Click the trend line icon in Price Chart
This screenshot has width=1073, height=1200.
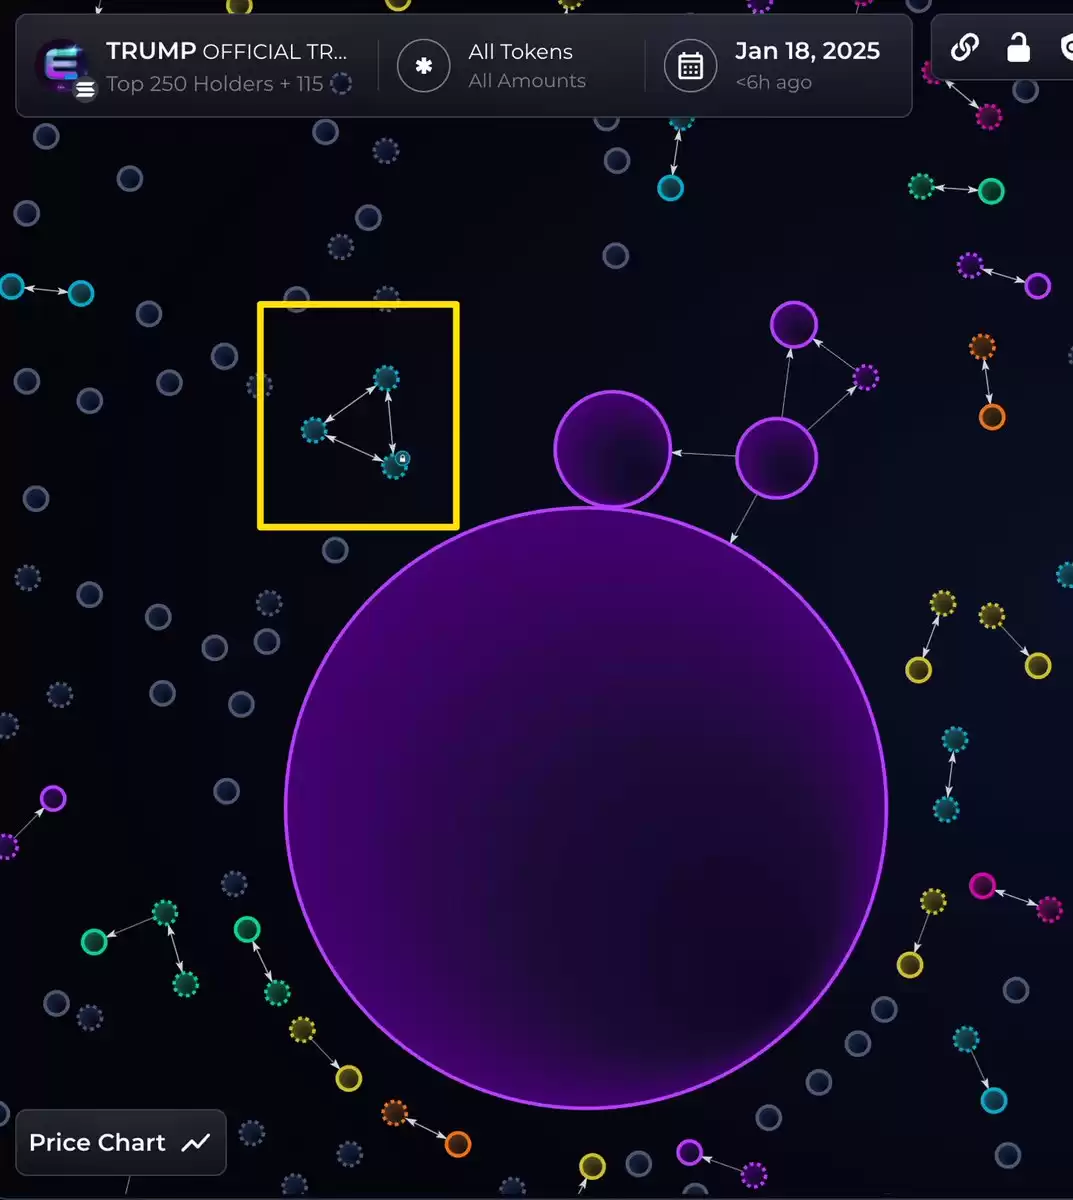(x=196, y=1142)
